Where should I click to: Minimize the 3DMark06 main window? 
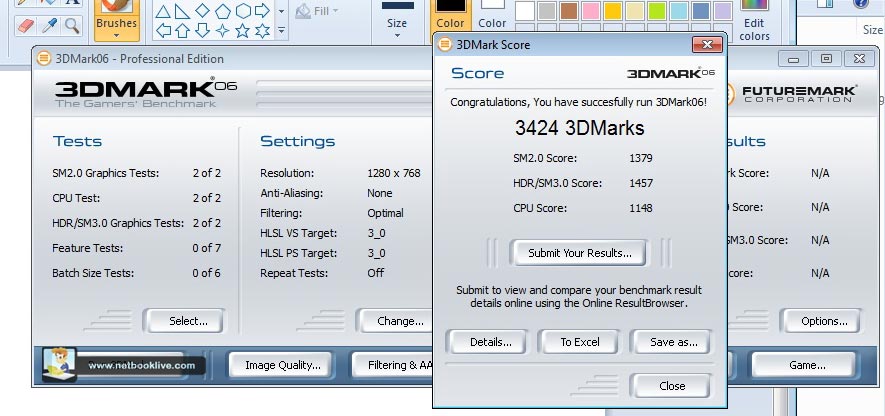794,59
